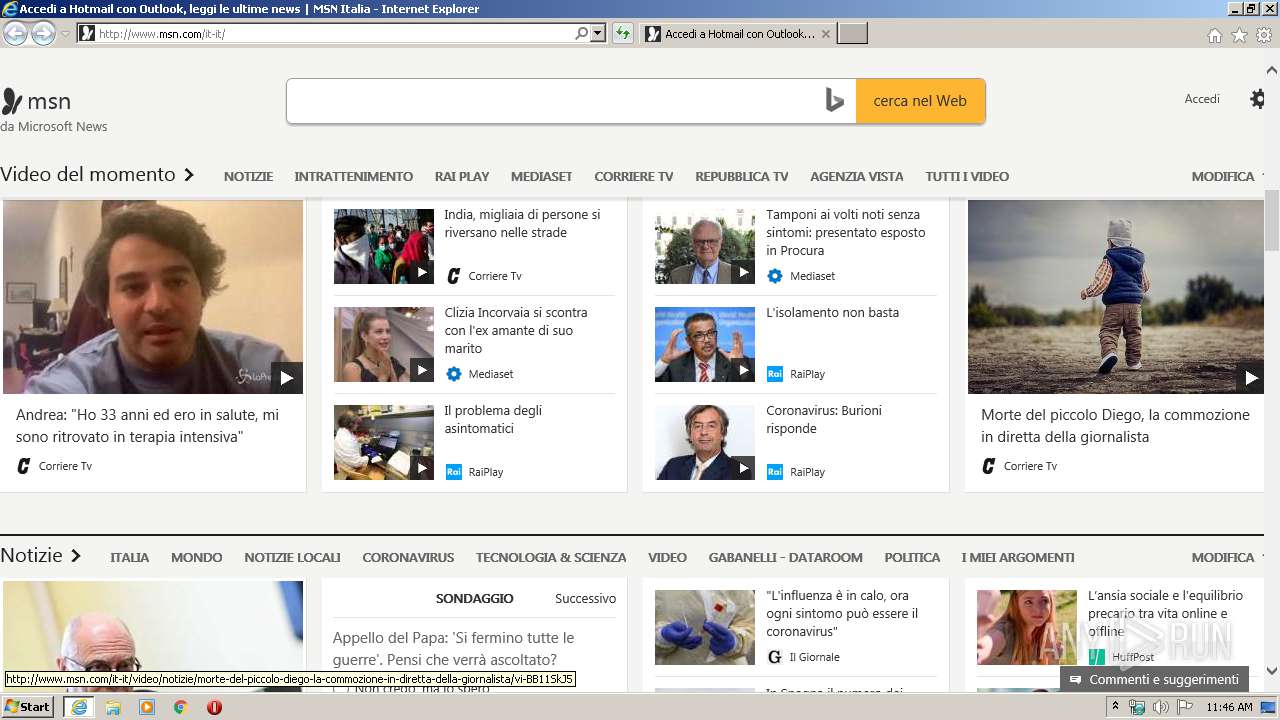Open a new blank tab
The height and width of the screenshot is (720, 1280).
852,34
